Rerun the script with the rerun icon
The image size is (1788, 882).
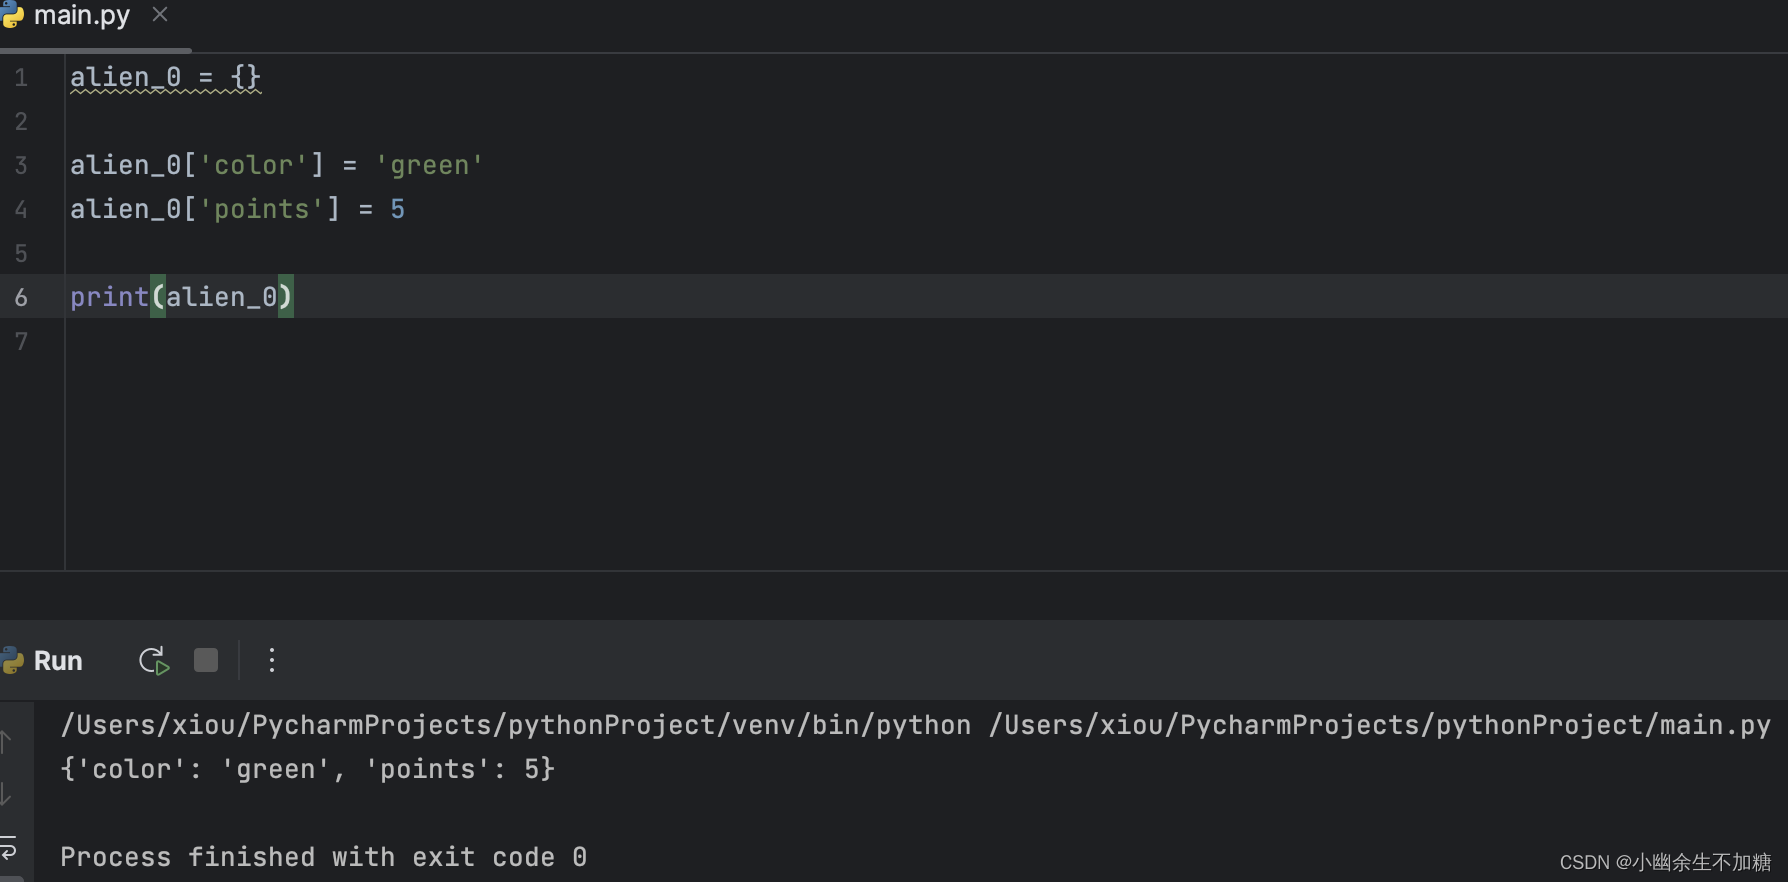pyautogui.click(x=154, y=661)
